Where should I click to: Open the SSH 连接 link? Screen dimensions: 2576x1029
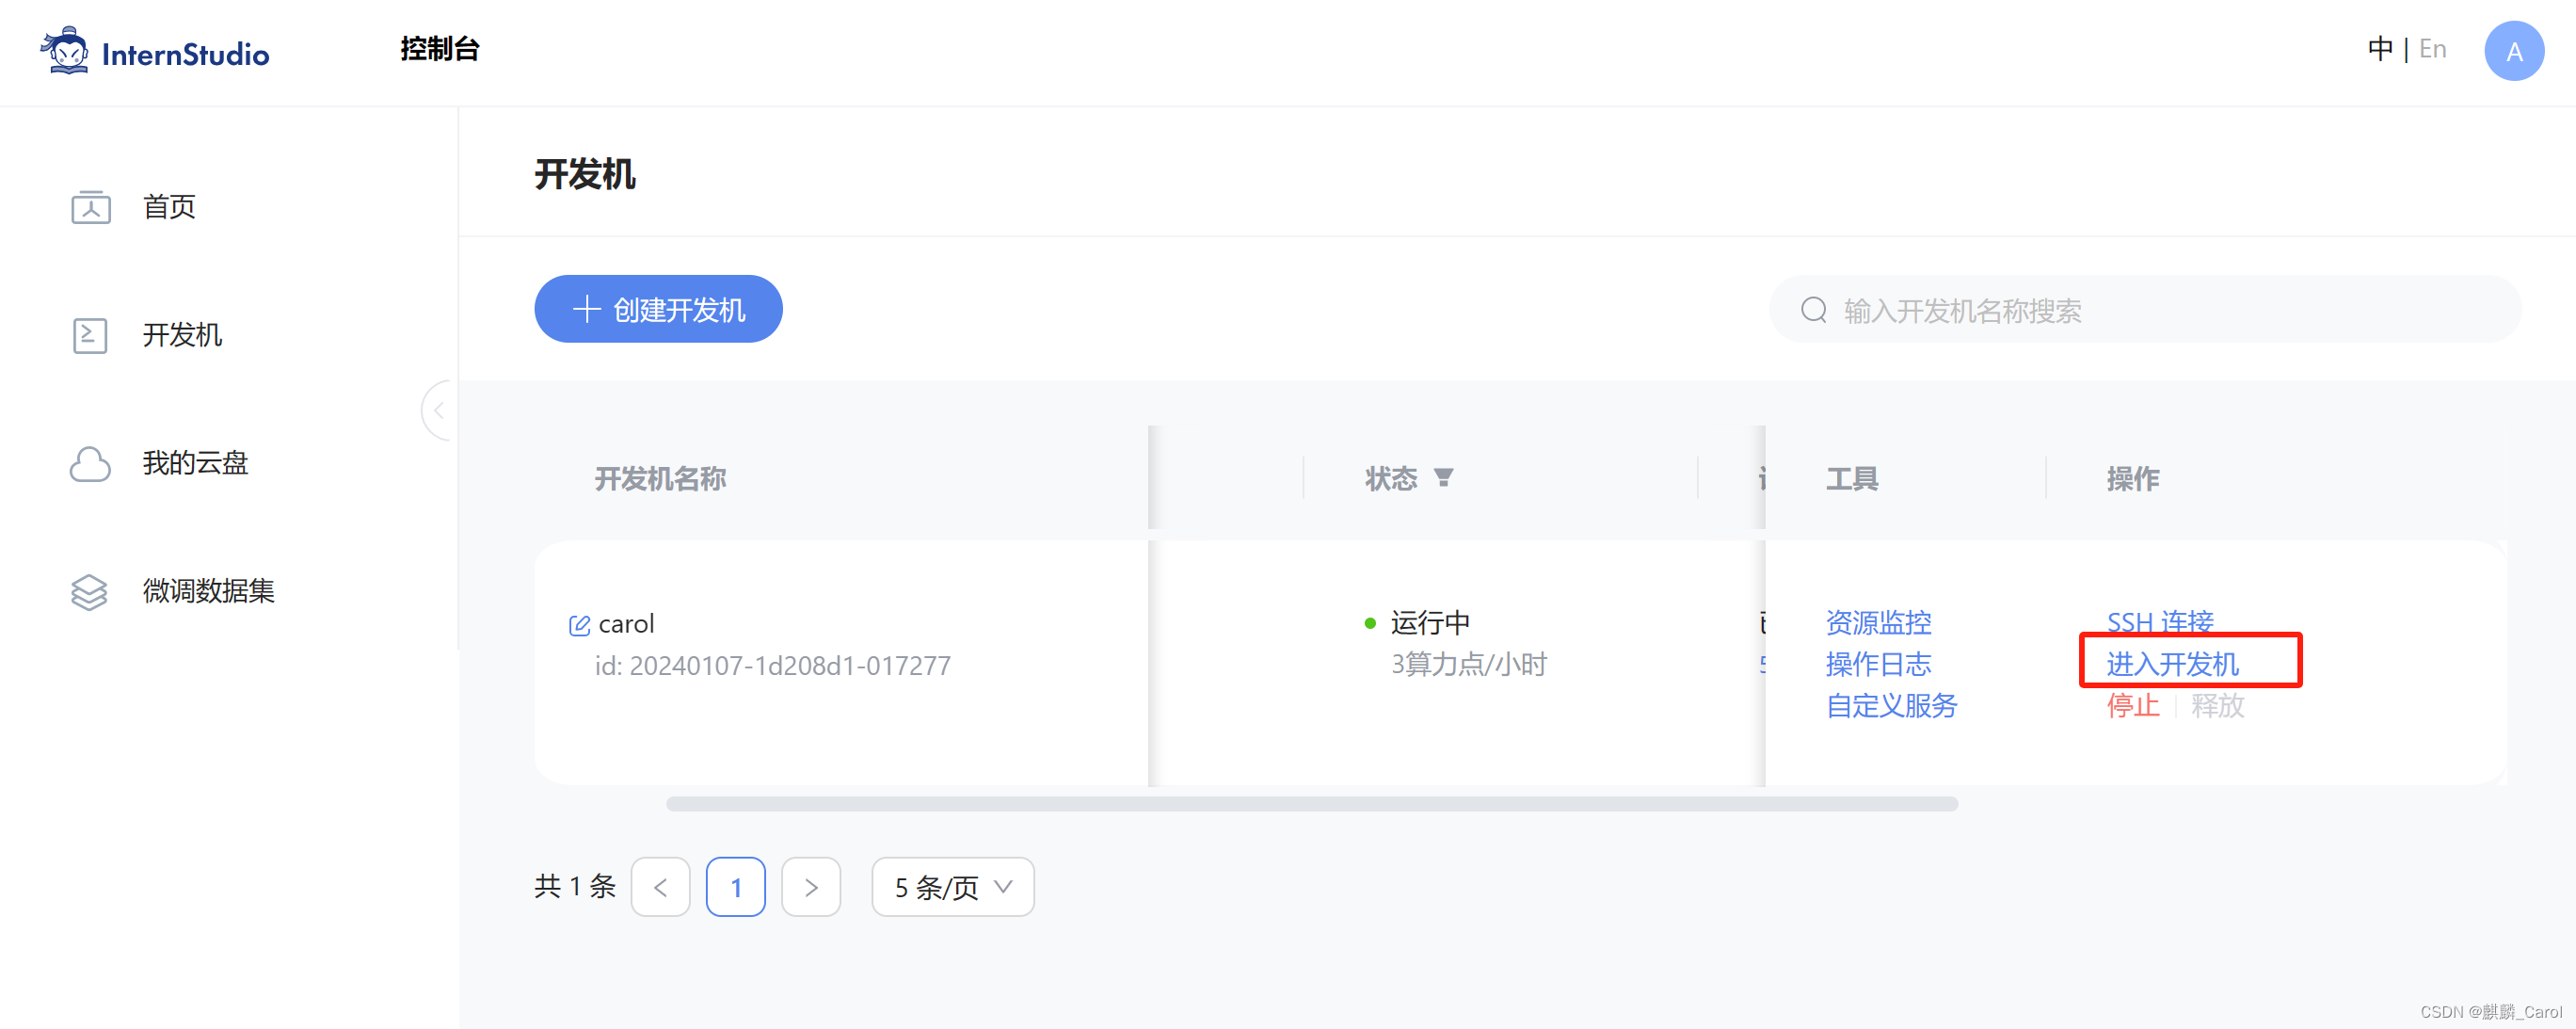click(2159, 621)
